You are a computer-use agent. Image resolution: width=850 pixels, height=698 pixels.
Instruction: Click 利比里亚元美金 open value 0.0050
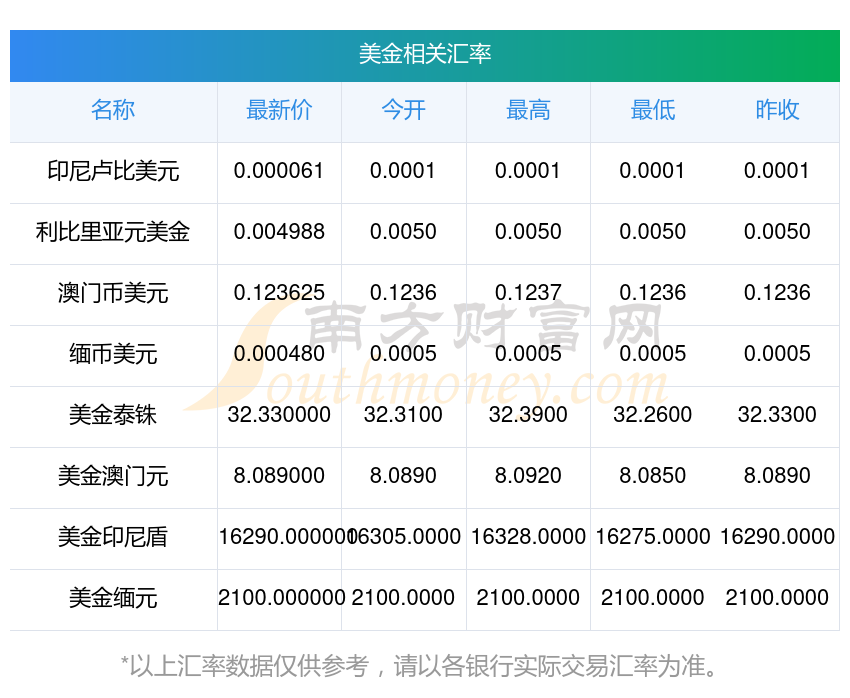point(403,232)
